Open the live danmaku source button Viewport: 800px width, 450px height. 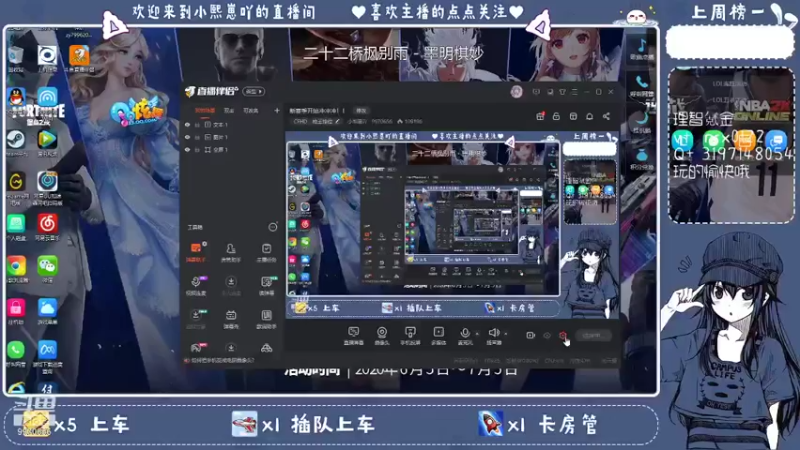[x=353, y=336]
